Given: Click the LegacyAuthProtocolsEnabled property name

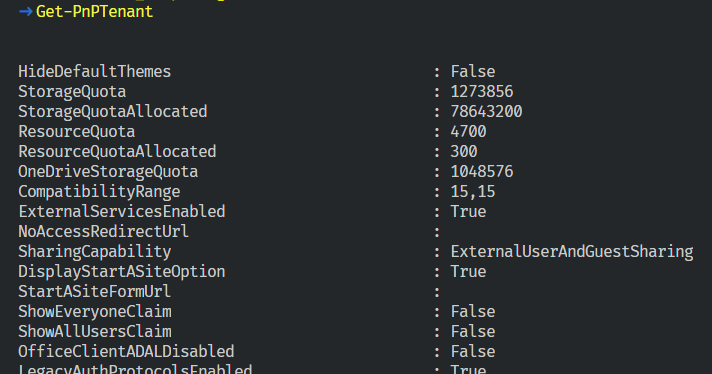Looking at the screenshot, I should pos(135,369).
